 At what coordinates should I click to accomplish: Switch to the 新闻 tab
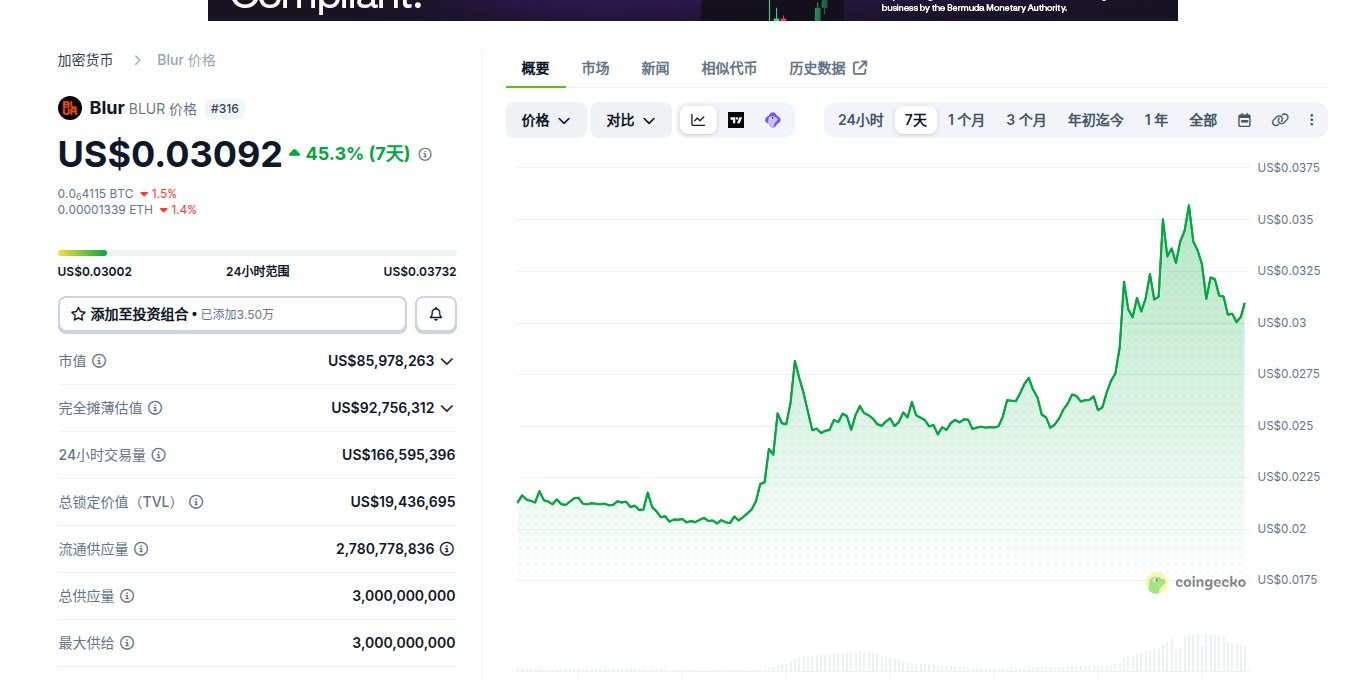tap(655, 68)
